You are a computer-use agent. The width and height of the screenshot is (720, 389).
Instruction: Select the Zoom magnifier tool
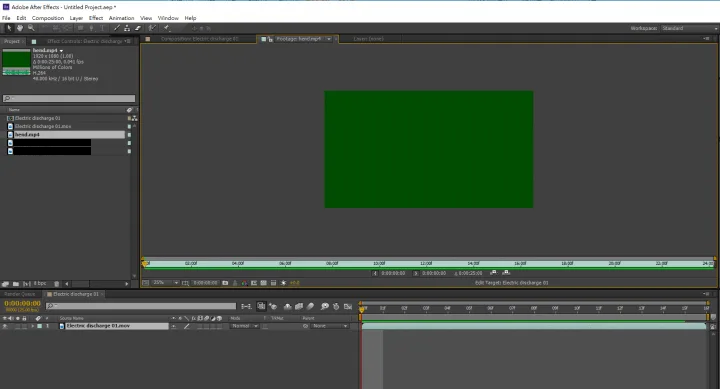click(x=31, y=28)
